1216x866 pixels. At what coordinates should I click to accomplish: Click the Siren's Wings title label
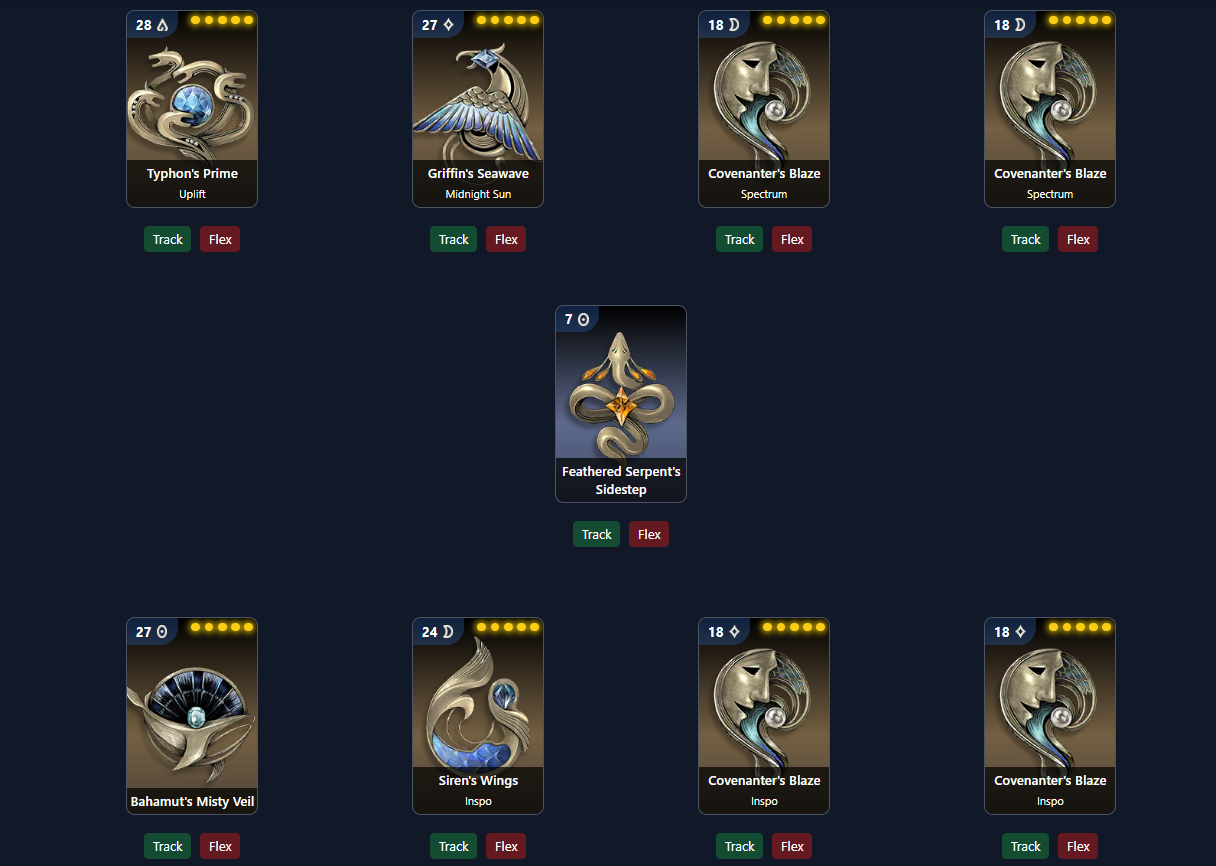pyautogui.click(x=478, y=781)
